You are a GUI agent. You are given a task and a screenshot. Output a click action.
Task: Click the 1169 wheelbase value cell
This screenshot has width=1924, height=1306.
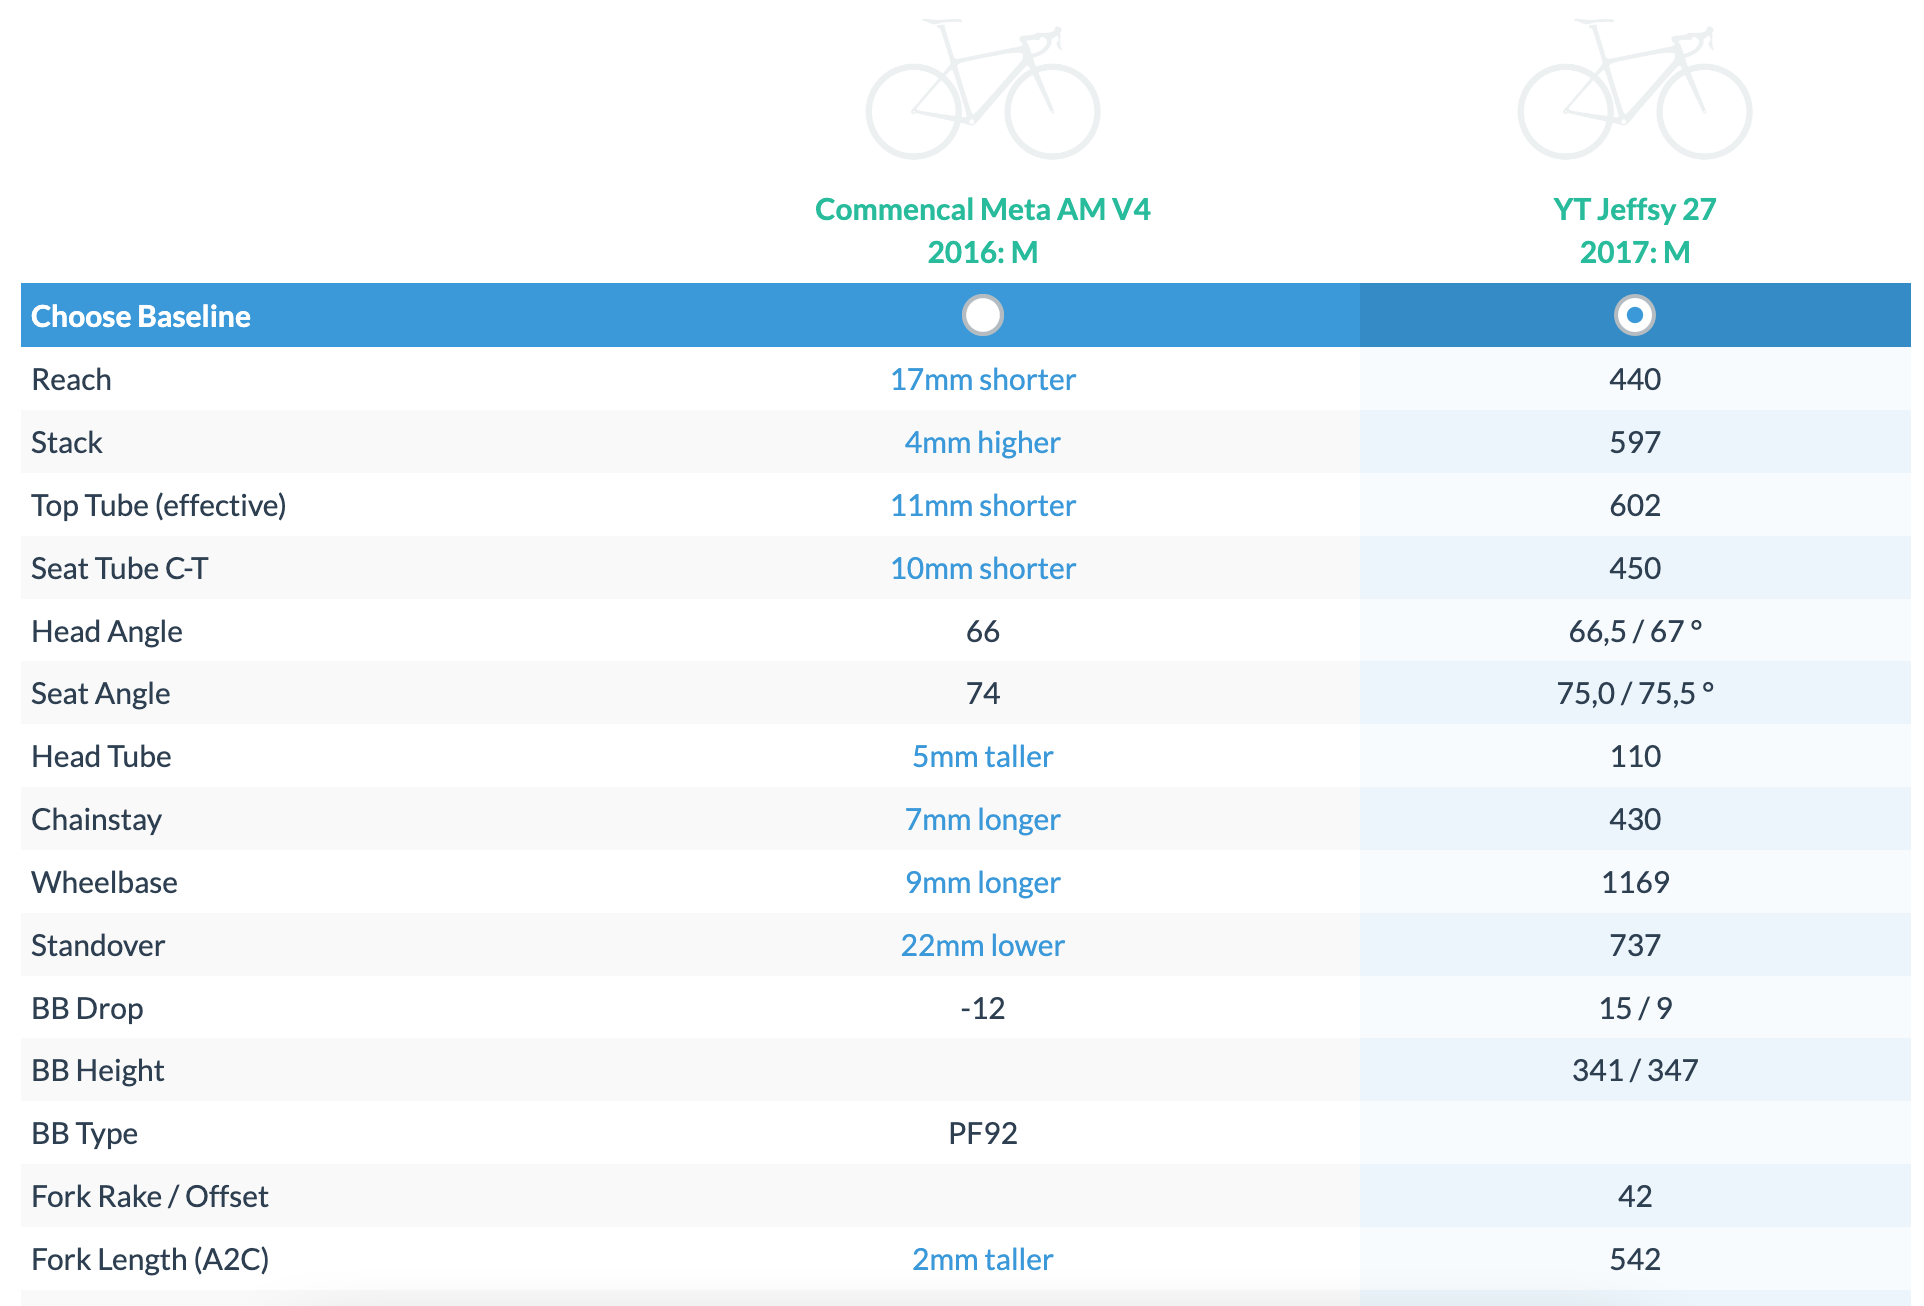click(1634, 882)
